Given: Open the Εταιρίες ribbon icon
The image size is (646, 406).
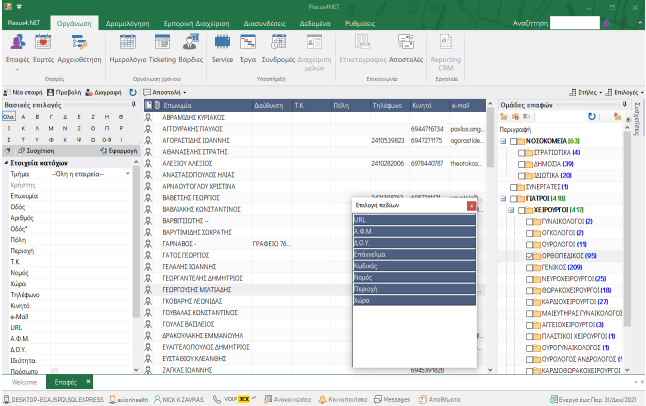Looking at the screenshot, I should tap(20, 45).
